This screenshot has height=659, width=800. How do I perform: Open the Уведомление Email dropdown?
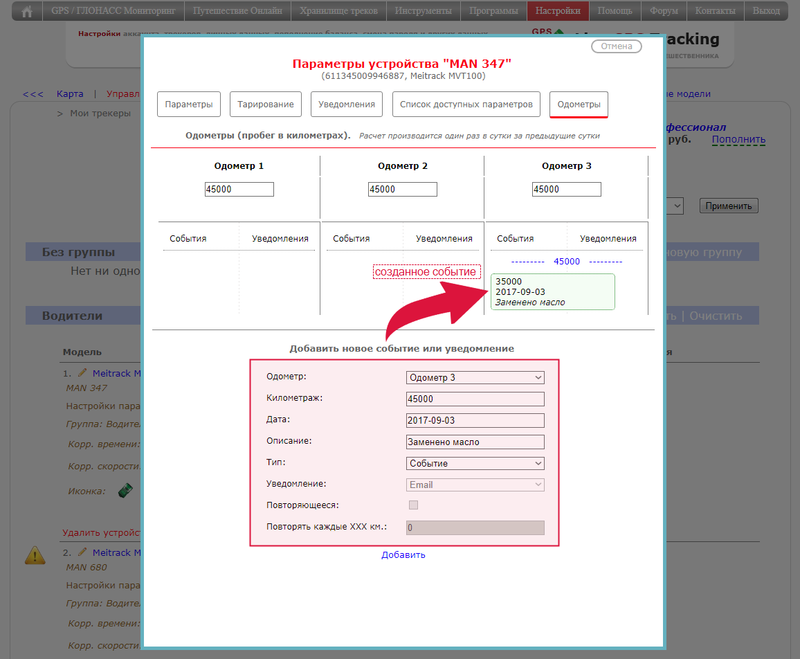(x=475, y=485)
